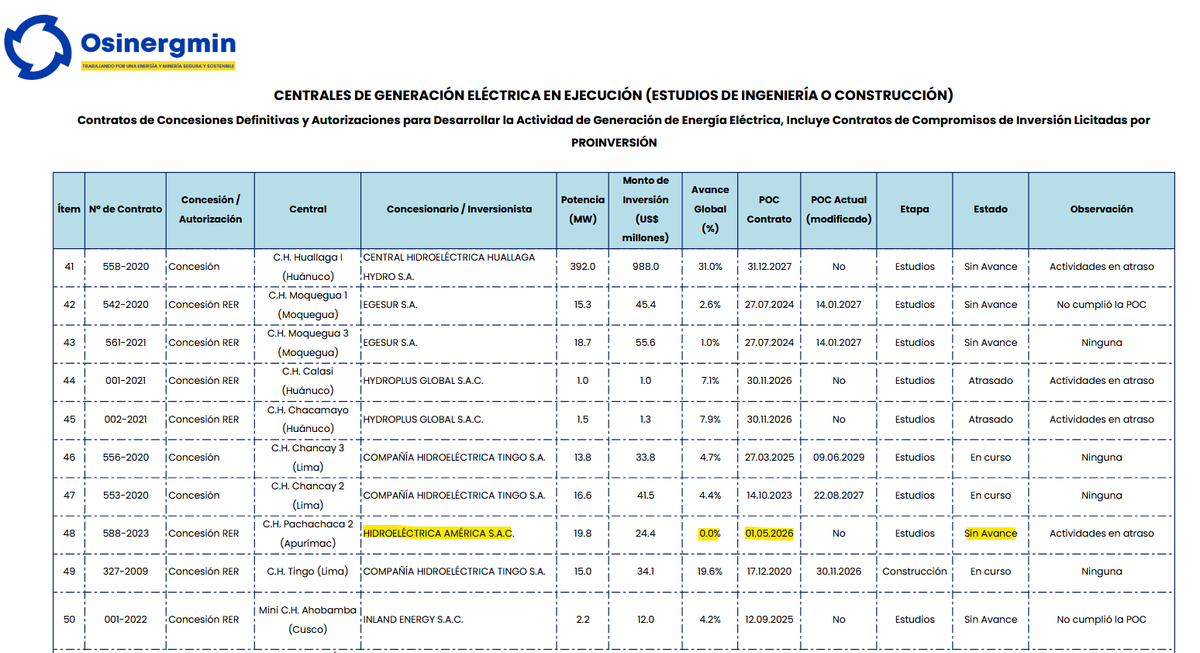1200x653 pixels.
Task: Select the item number 50 cell
Action: [69, 620]
